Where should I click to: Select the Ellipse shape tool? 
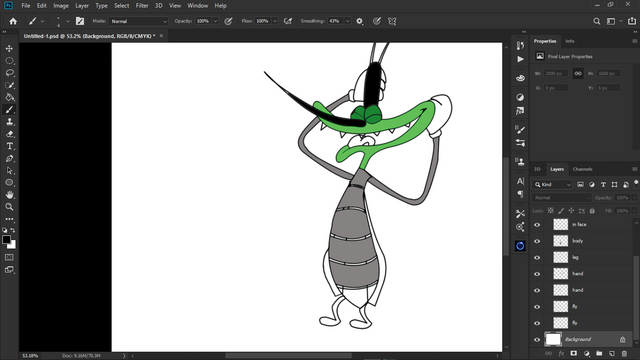coord(9,182)
